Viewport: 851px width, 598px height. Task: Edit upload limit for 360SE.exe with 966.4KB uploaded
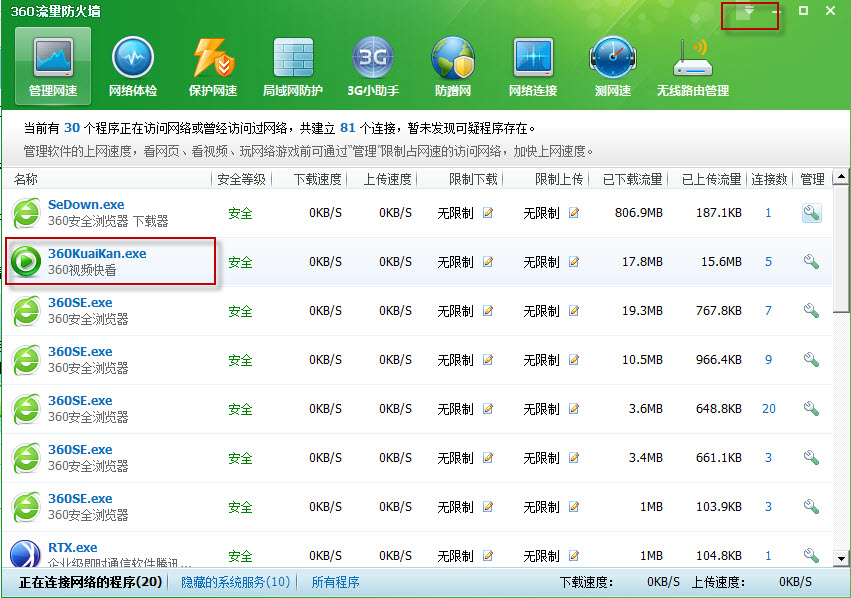(x=574, y=359)
